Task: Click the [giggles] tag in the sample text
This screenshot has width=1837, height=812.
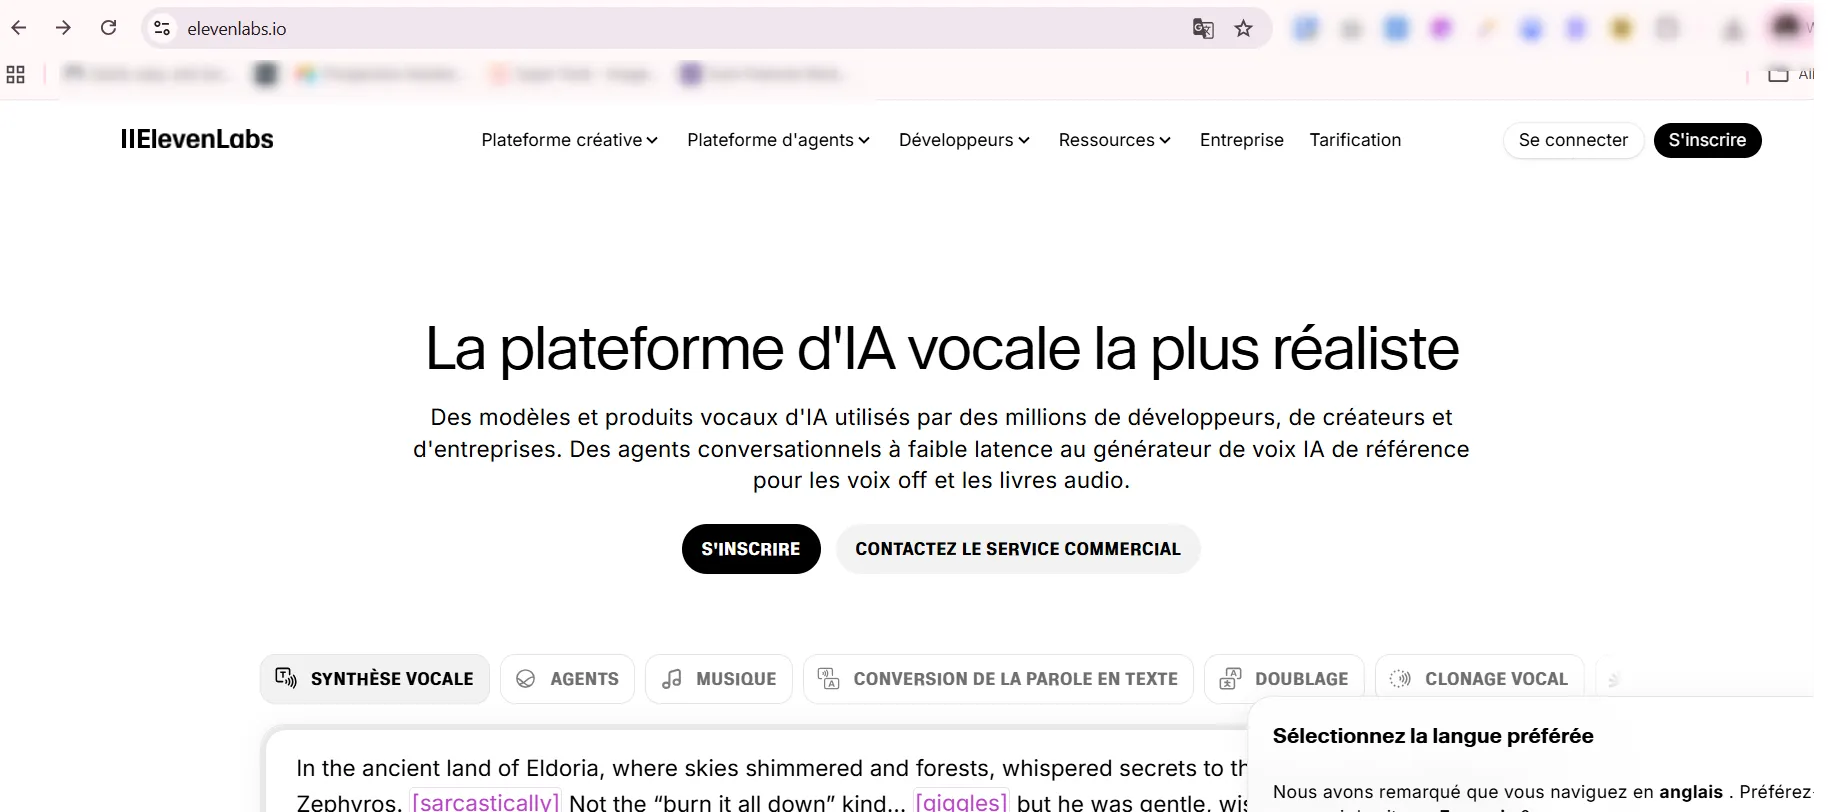Action: tap(960, 802)
